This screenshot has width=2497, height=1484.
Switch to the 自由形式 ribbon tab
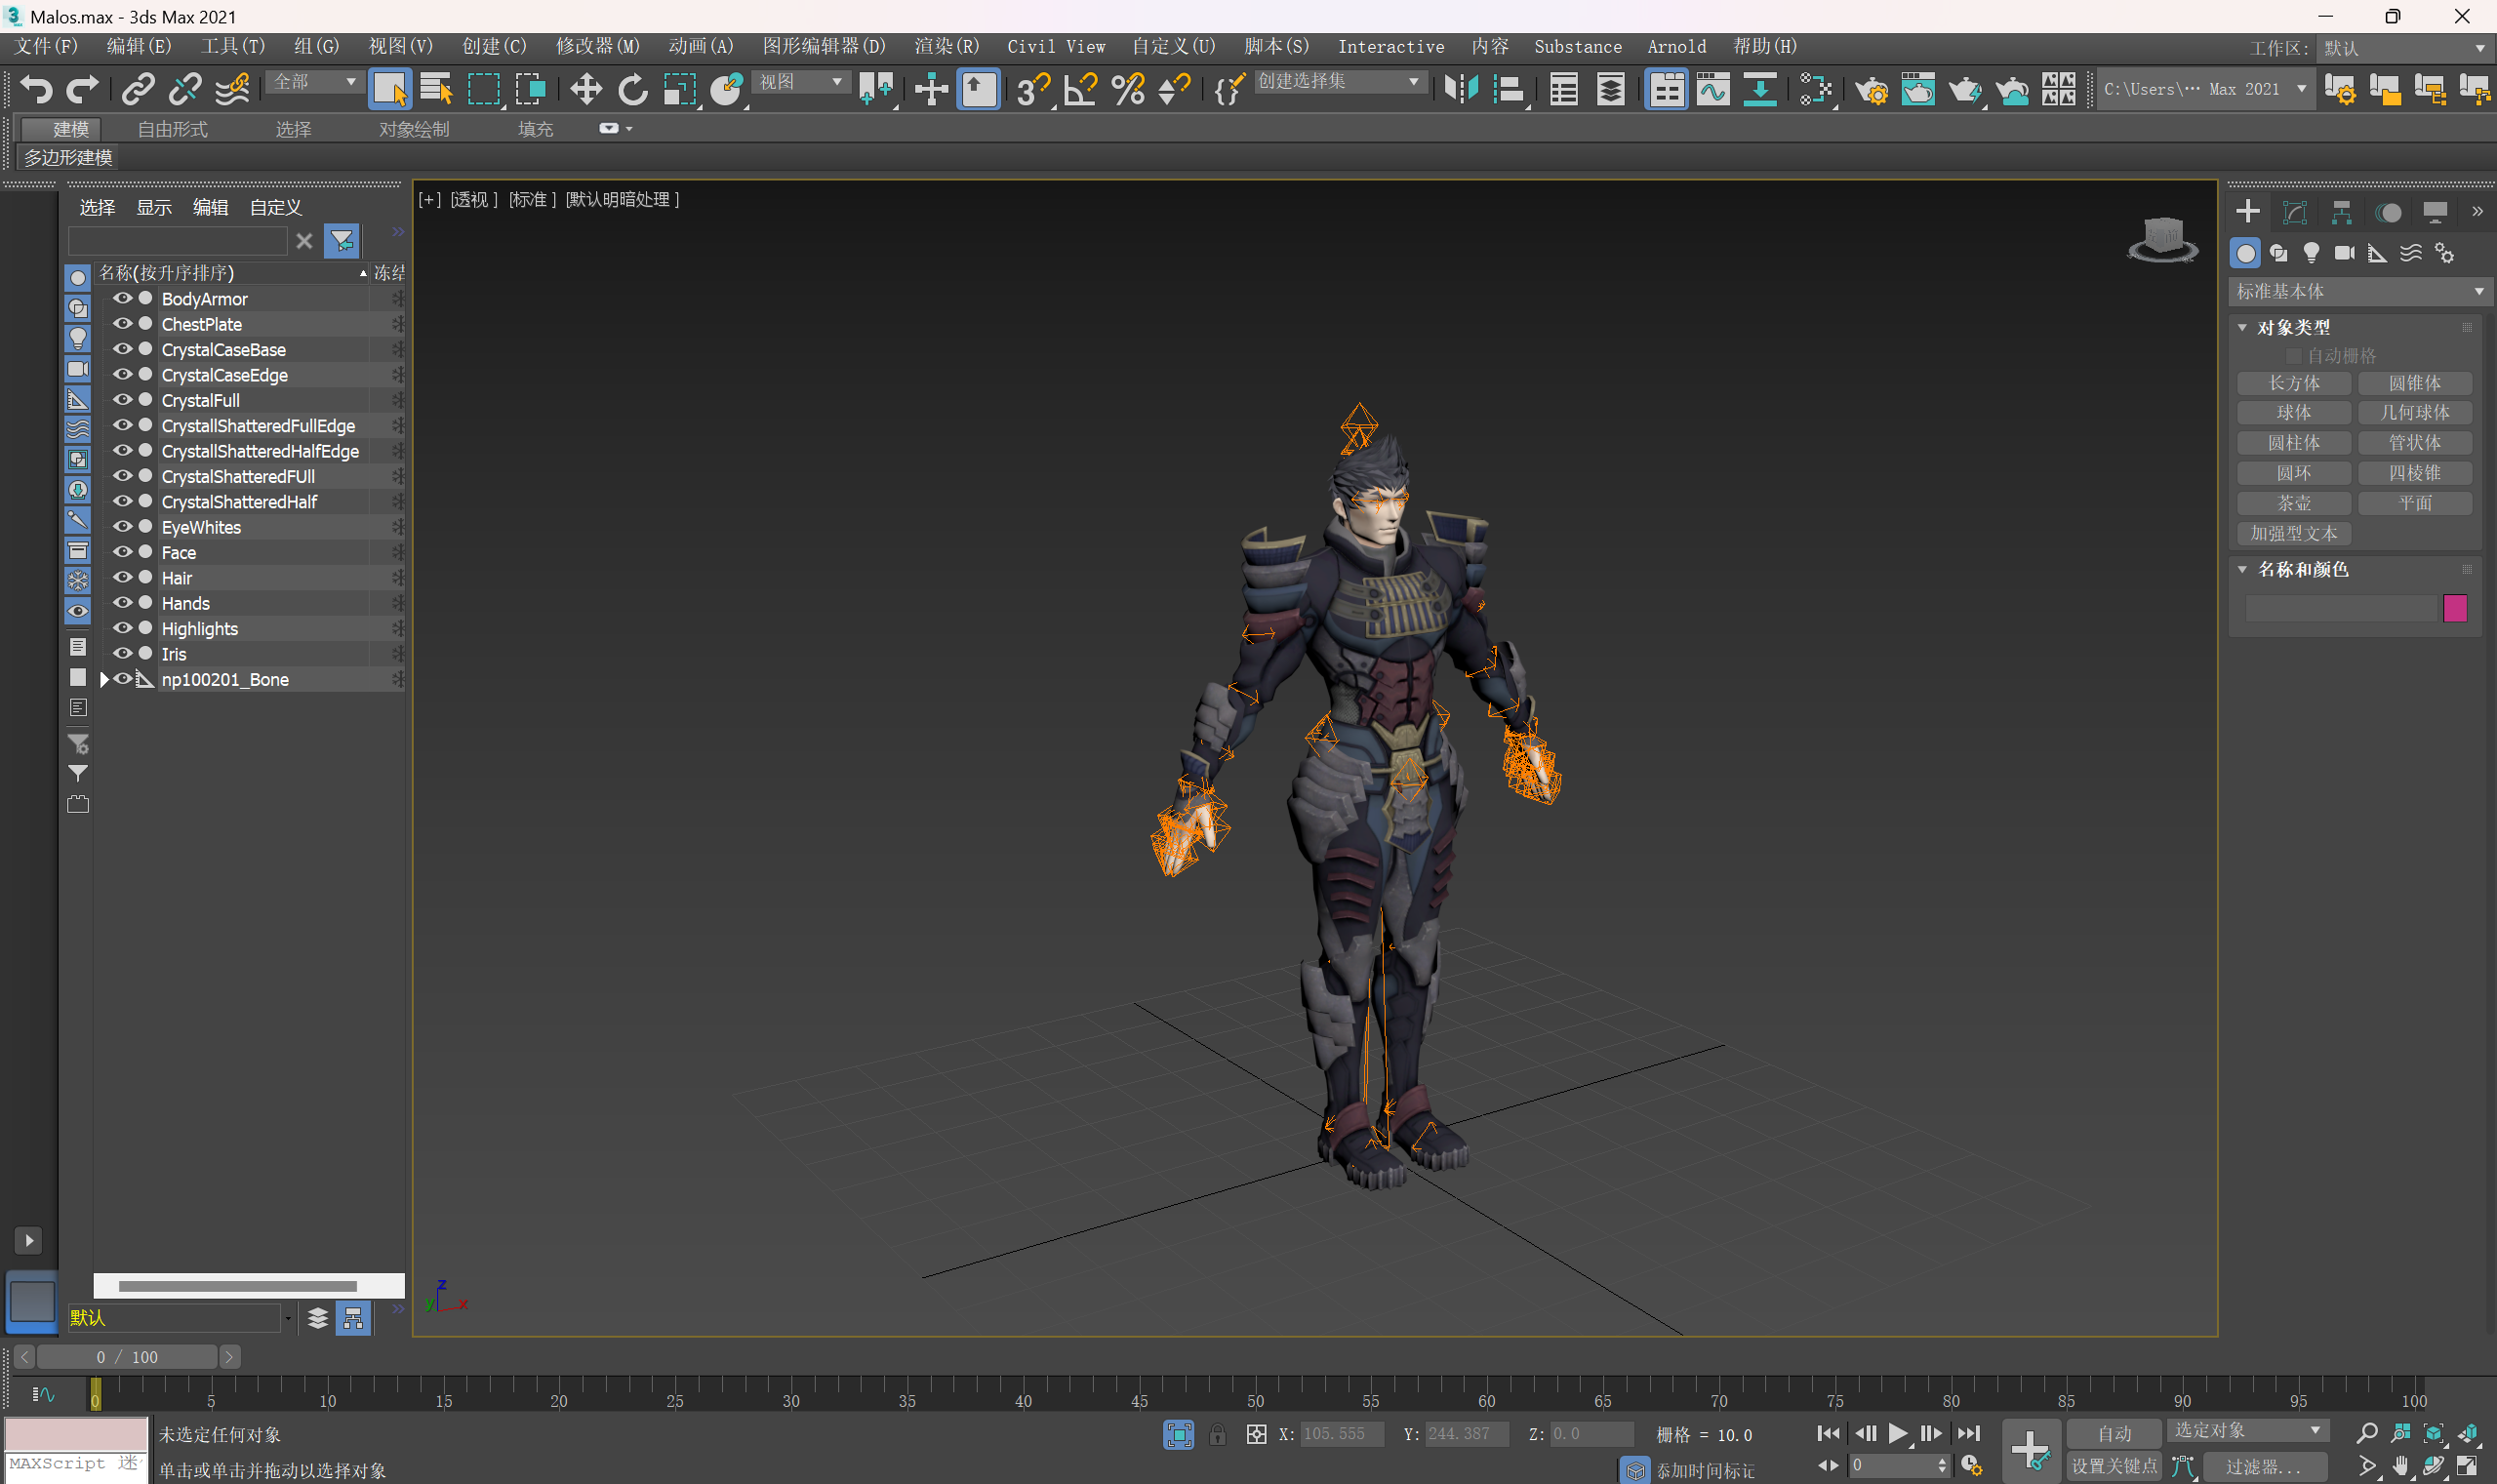coord(172,129)
